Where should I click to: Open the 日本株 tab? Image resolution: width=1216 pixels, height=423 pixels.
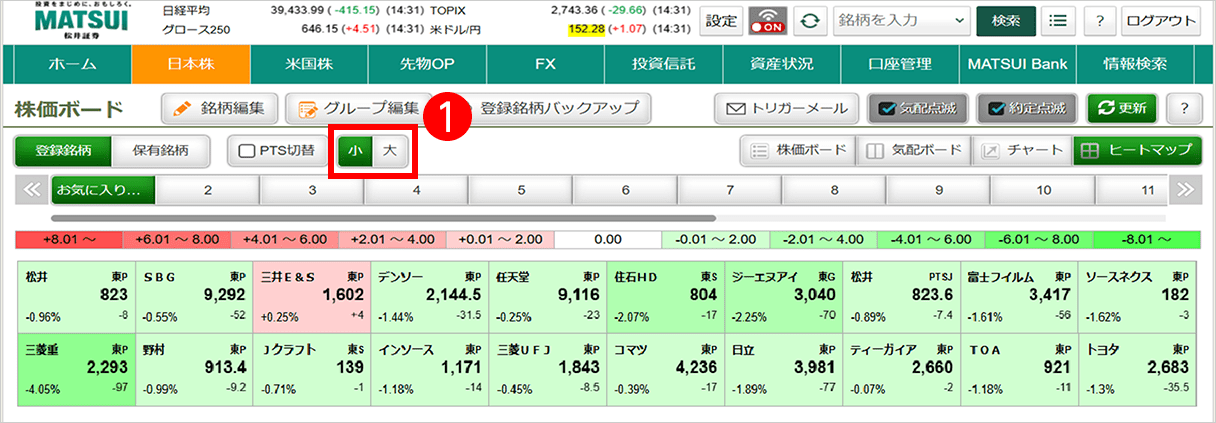click(x=190, y=64)
